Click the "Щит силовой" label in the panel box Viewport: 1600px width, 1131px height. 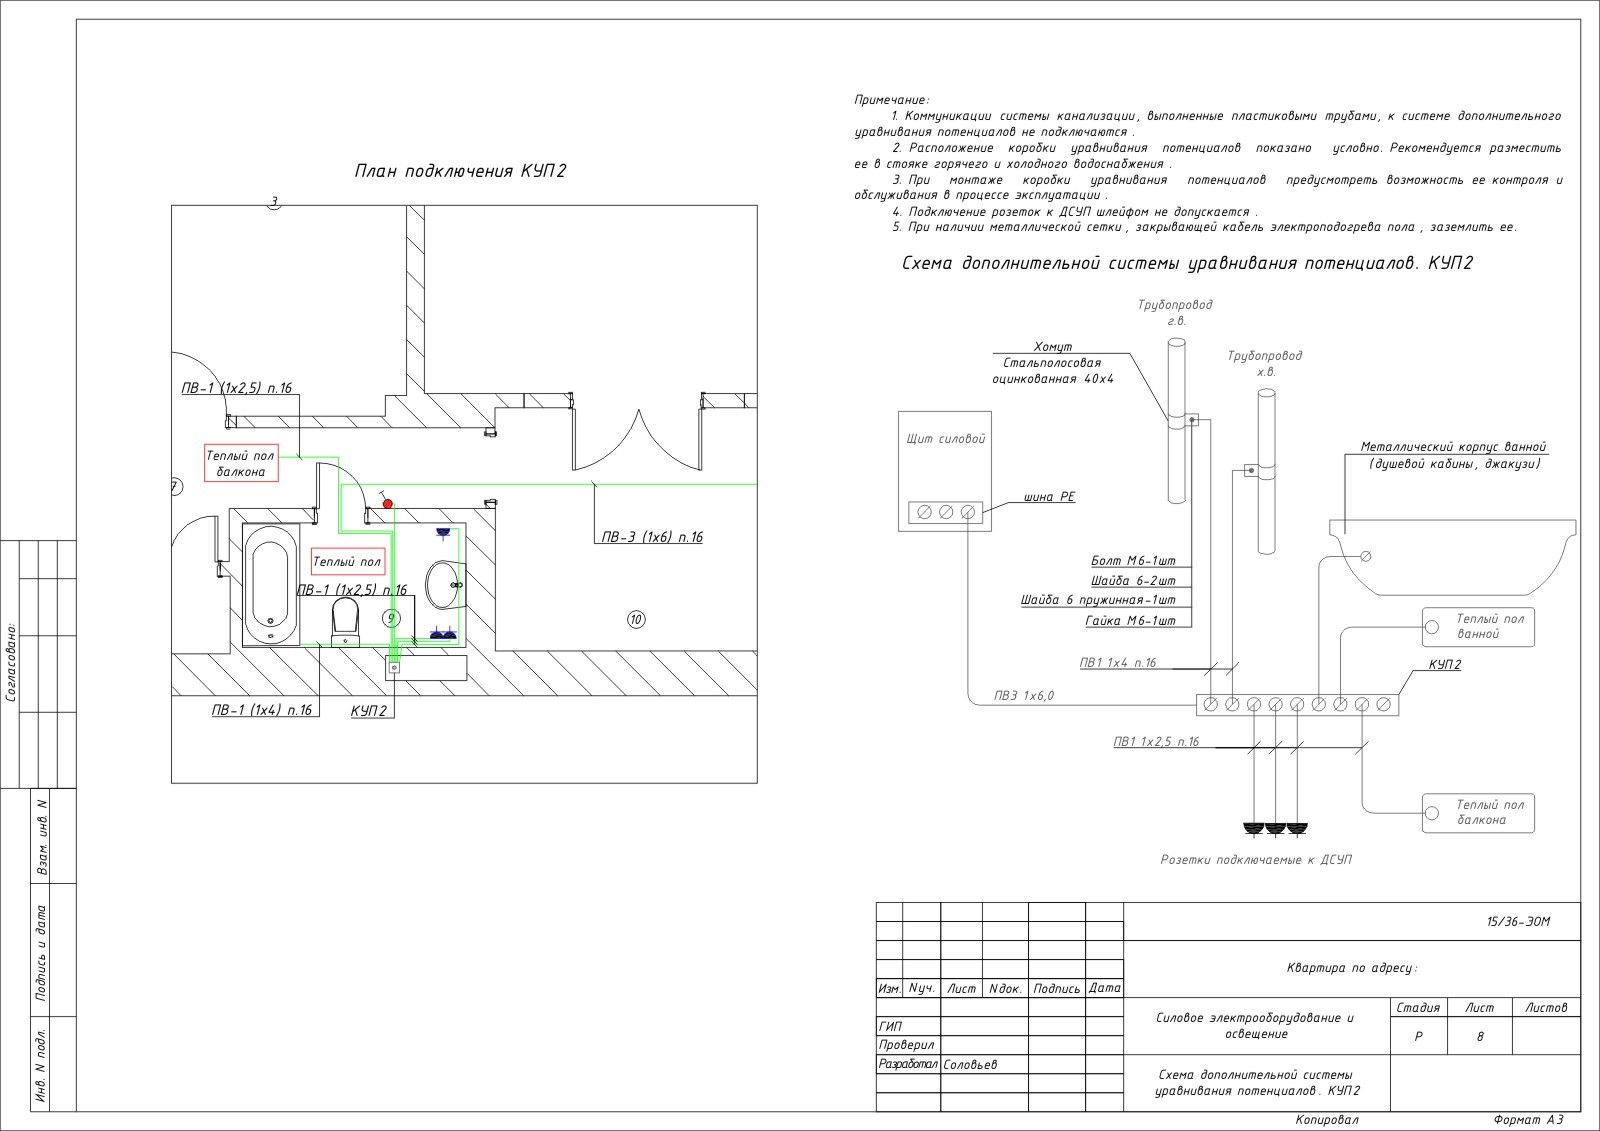click(945, 439)
